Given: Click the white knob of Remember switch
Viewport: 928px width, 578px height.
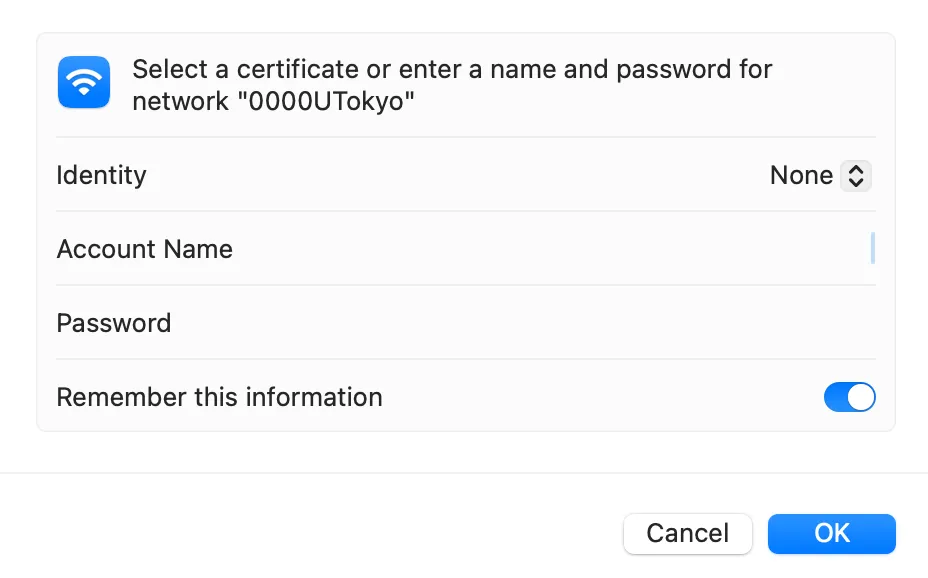Looking at the screenshot, I should 861,397.
